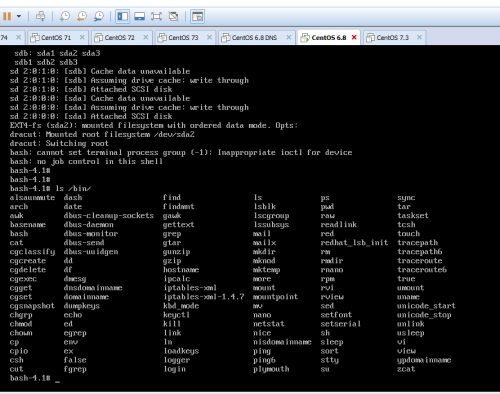Click 'iptables-xml-1.4.7' in the listing
The width and height of the screenshot is (500, 394).
(x=204, y=297)
